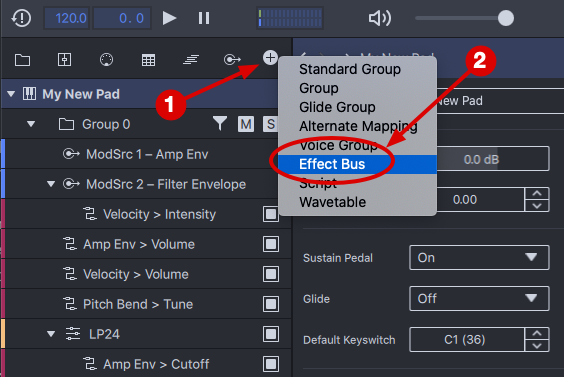Toggle Velocity > Intensity bypass checkbox
The width and height of the screenshot is (564, 377).
[x=270, y=214]
